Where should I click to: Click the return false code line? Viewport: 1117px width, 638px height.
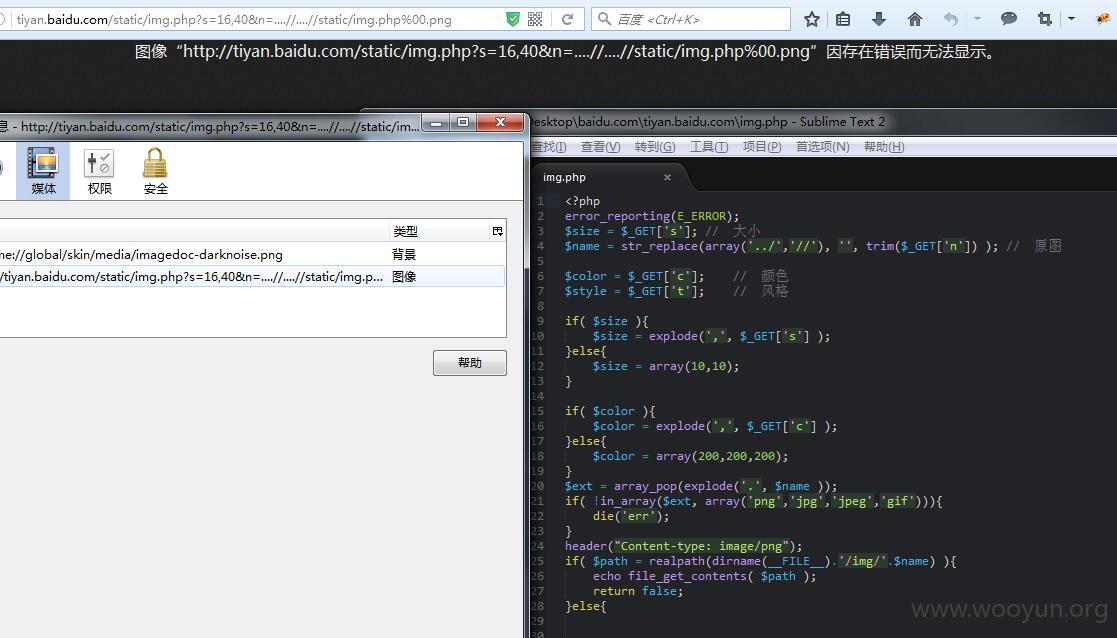[638, 591]
